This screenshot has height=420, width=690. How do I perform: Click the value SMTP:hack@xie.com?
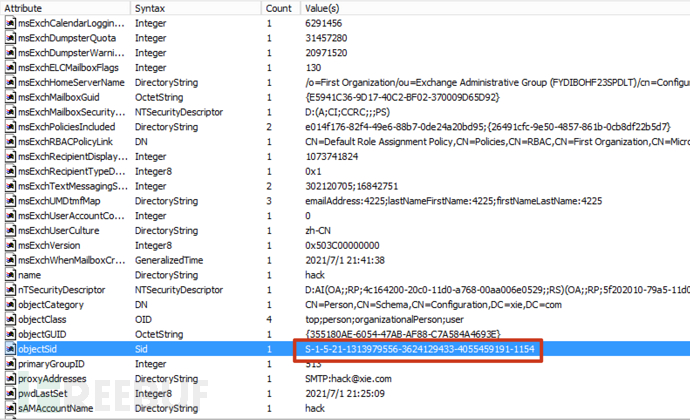[x=348, y=379]
